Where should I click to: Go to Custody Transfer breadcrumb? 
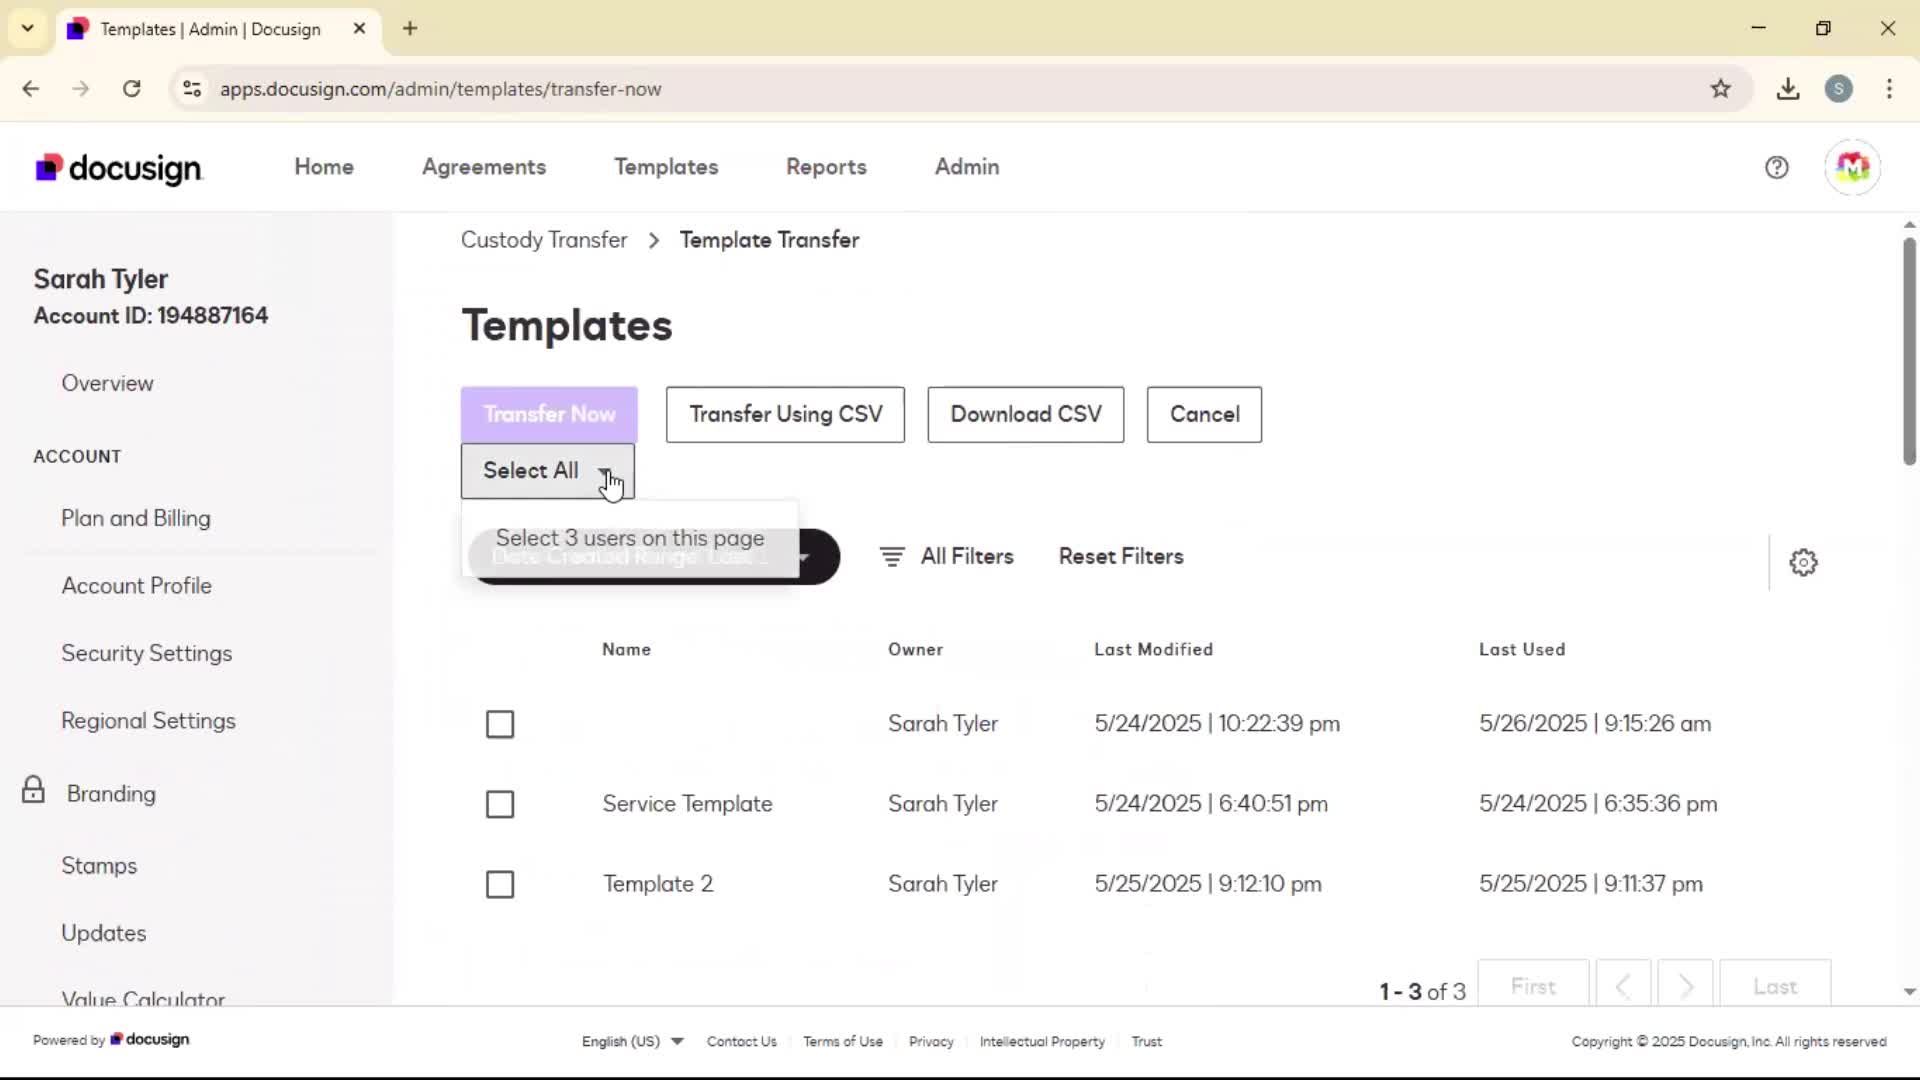(544, 240)
